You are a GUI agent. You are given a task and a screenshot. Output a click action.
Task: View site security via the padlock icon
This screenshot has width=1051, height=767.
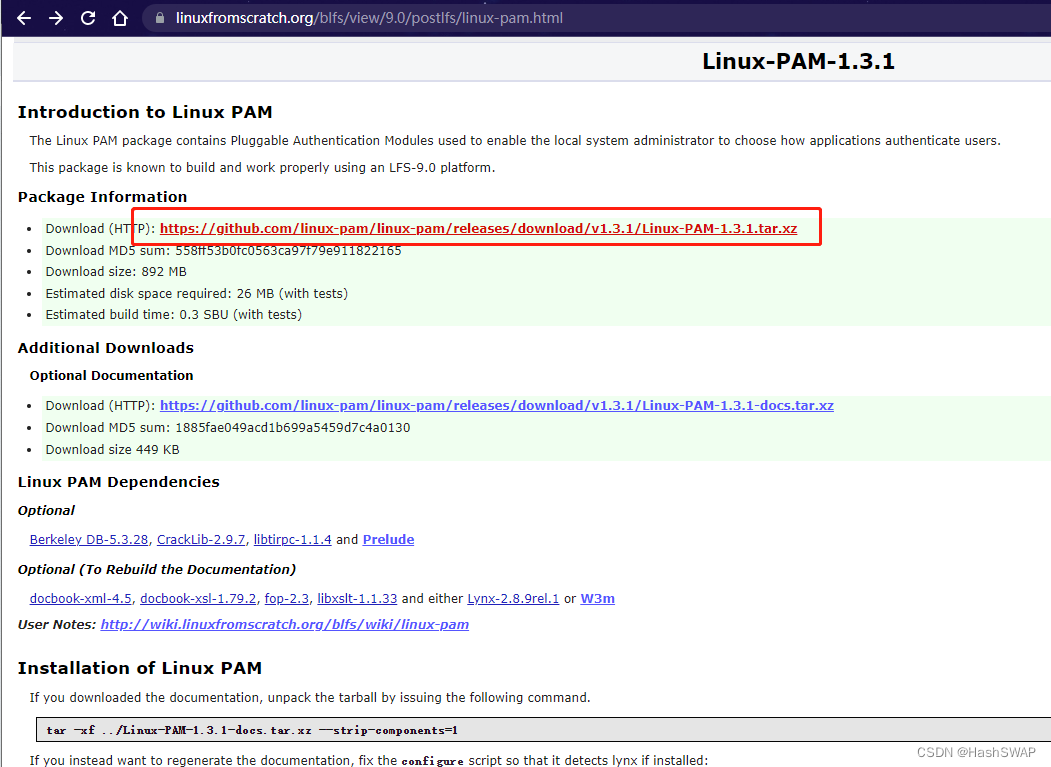click(160, 18)
